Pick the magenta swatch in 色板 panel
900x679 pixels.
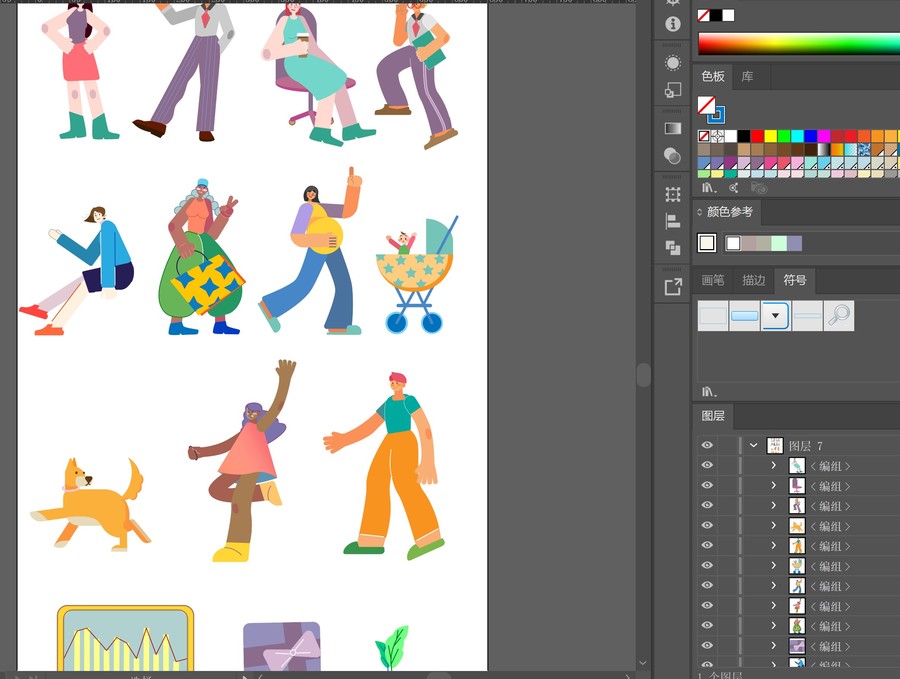[824, 136]
